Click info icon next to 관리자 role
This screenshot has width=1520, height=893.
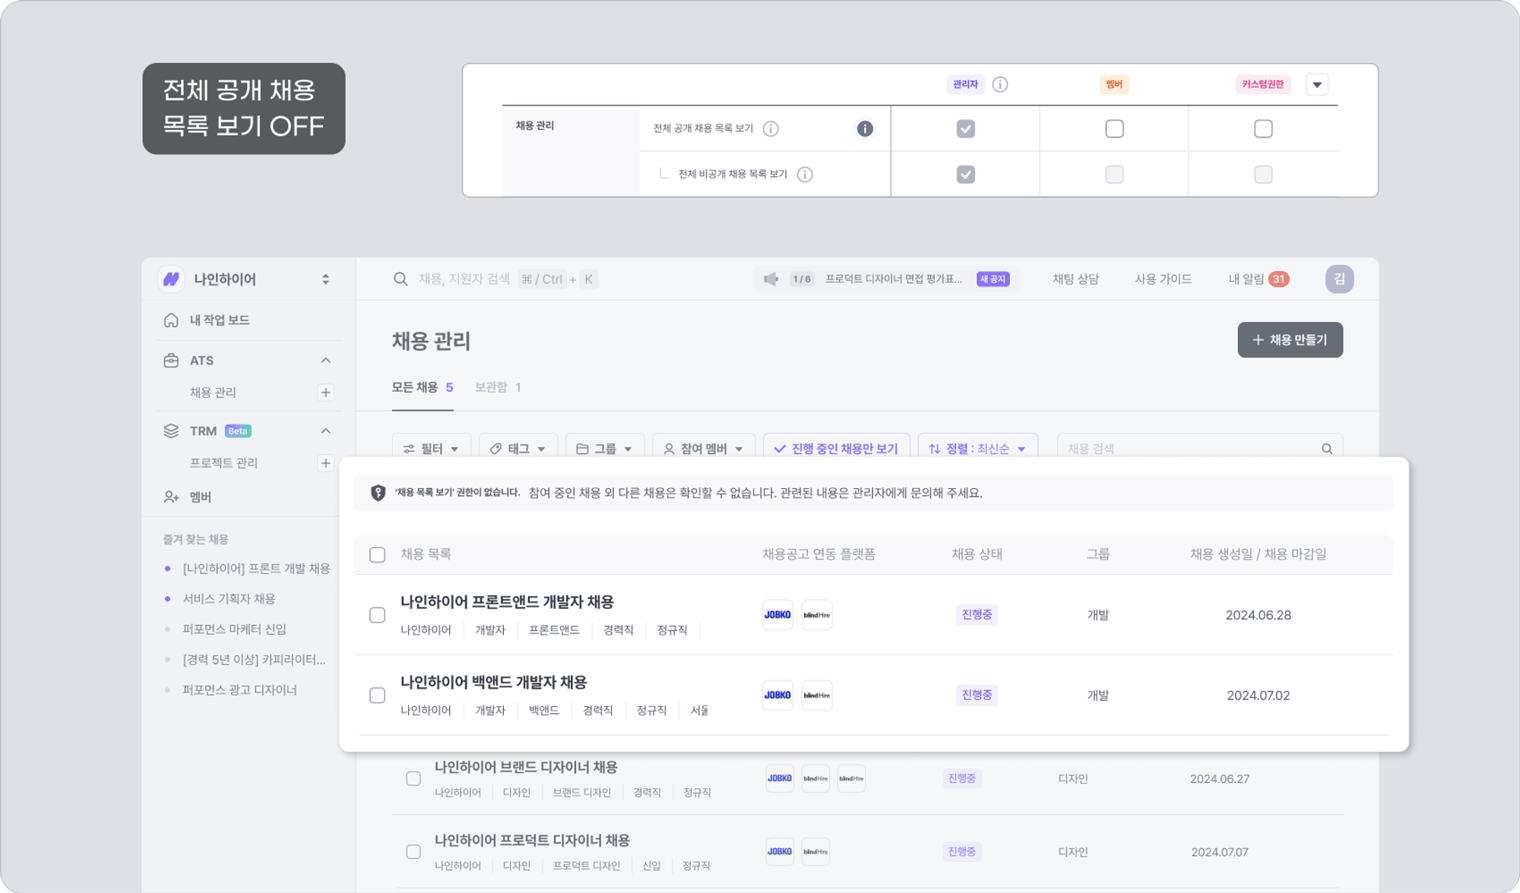(x=1000, y=85)
